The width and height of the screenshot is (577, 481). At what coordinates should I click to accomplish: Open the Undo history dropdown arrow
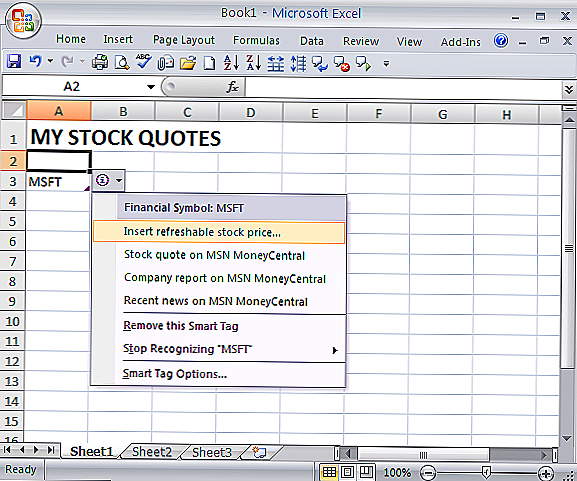(x=50, y=61)
